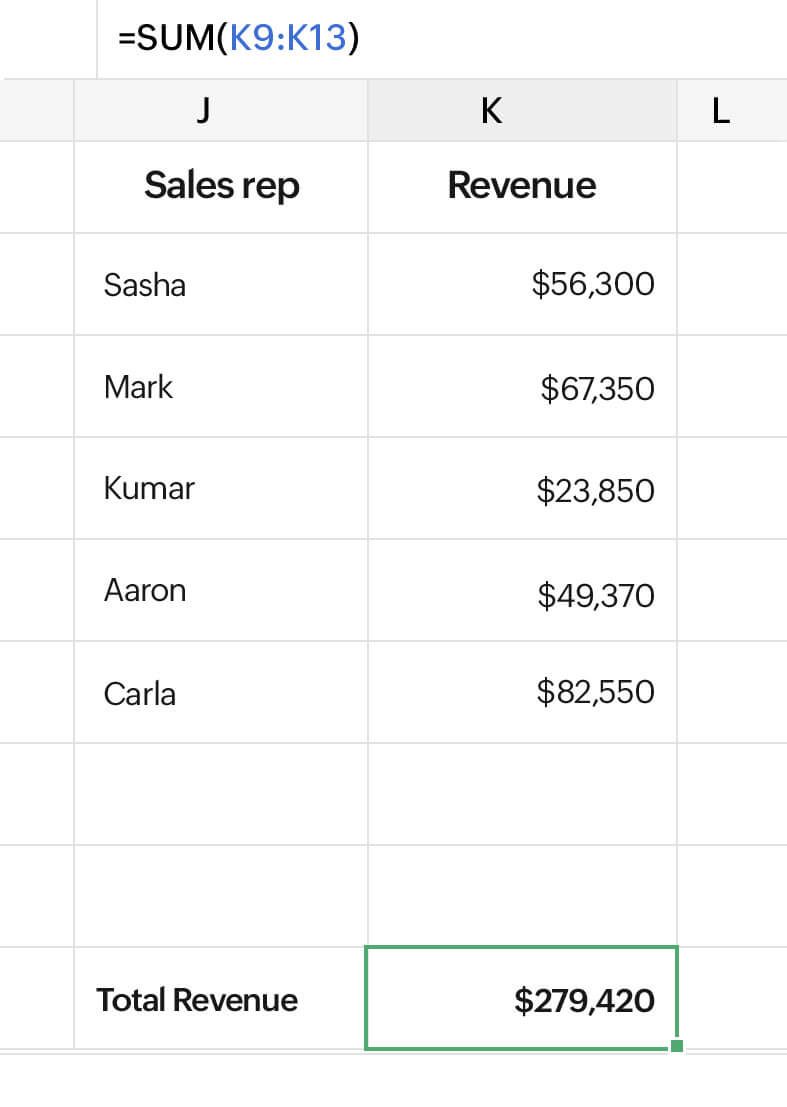This screenshot has width=787, height=1107.
Task: Select column header L
Action: coord(720,111)
